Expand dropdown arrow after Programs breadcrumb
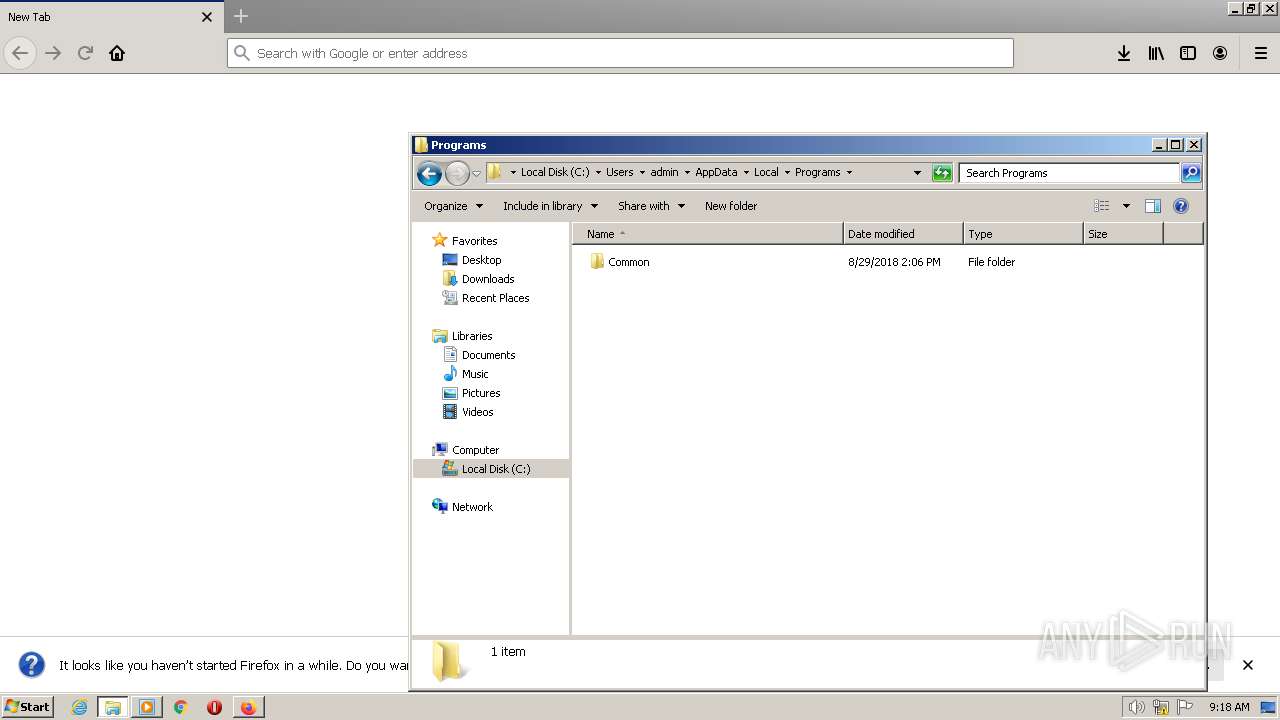The width and height of the screenshot is (1280, 720). point(849,172)
